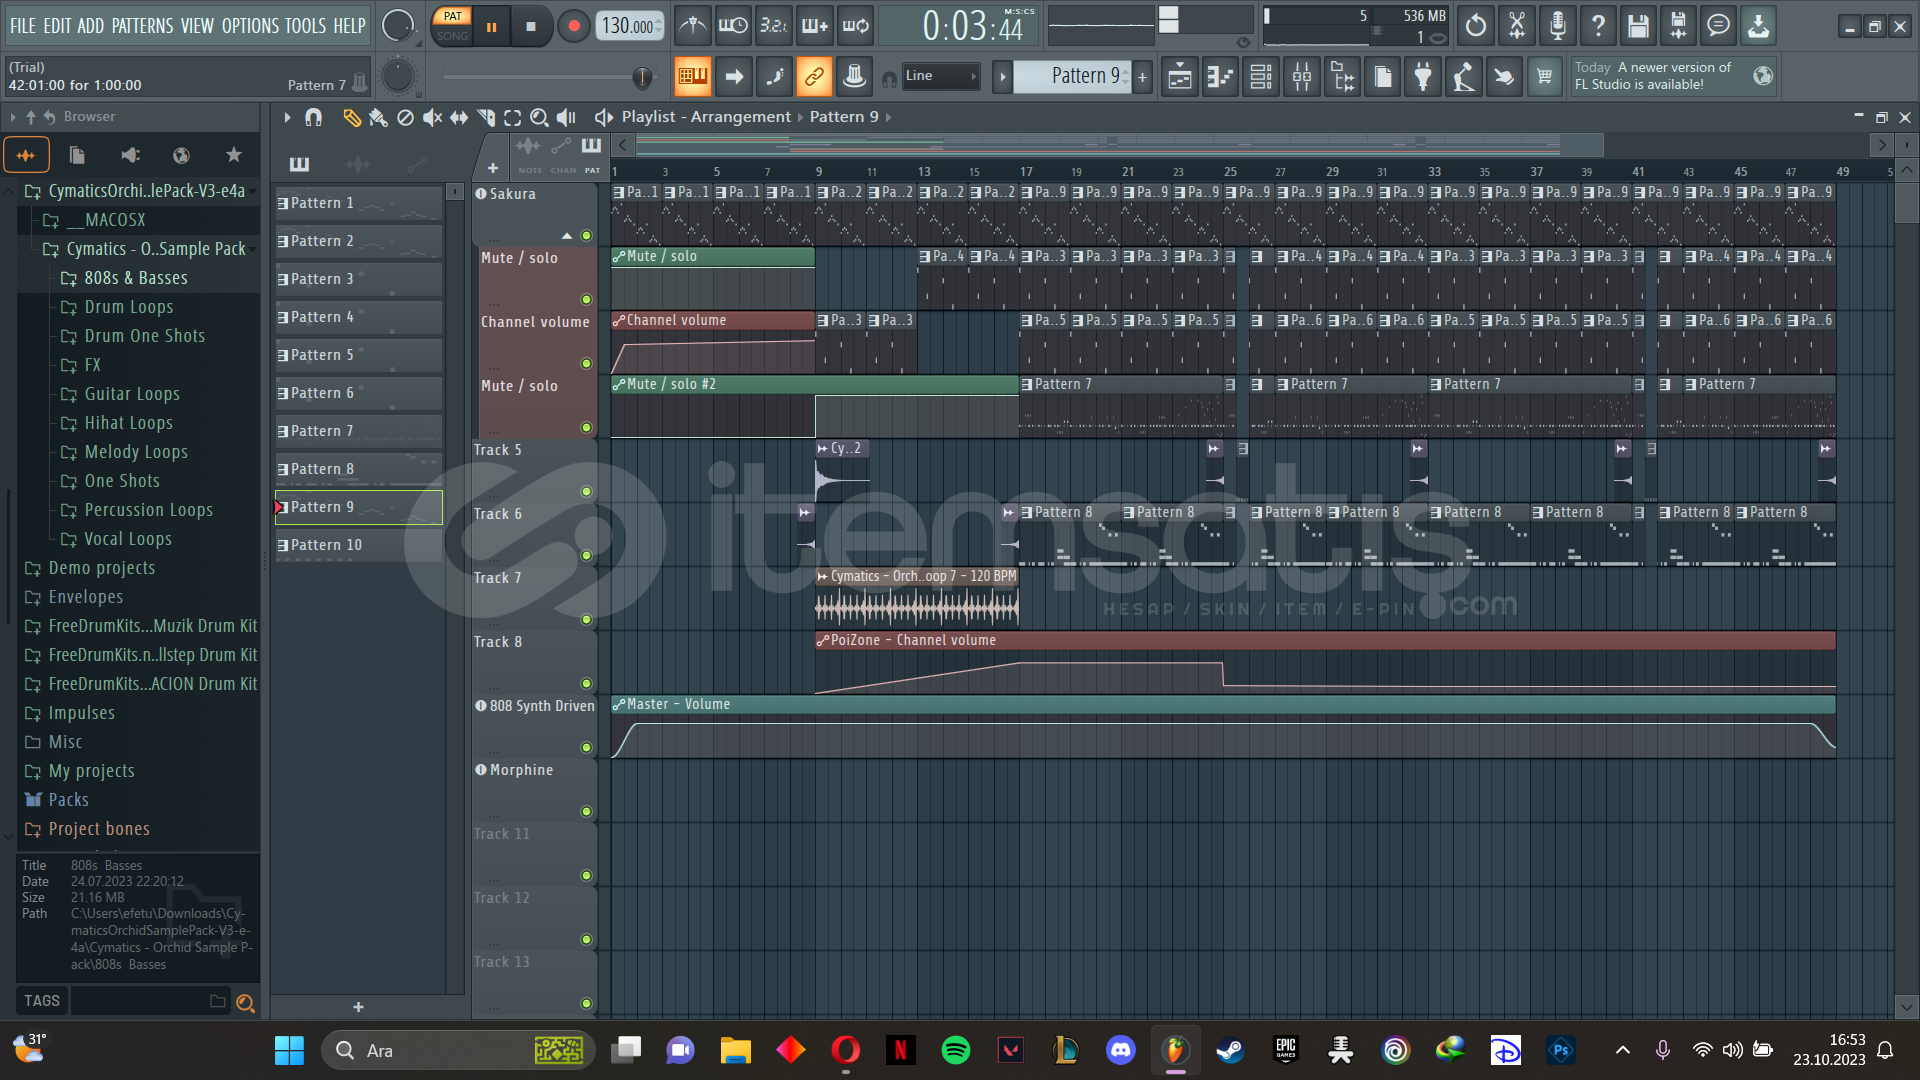Open the PATTERNS menu
1920x1080 pixels.
tap(142, 26)
